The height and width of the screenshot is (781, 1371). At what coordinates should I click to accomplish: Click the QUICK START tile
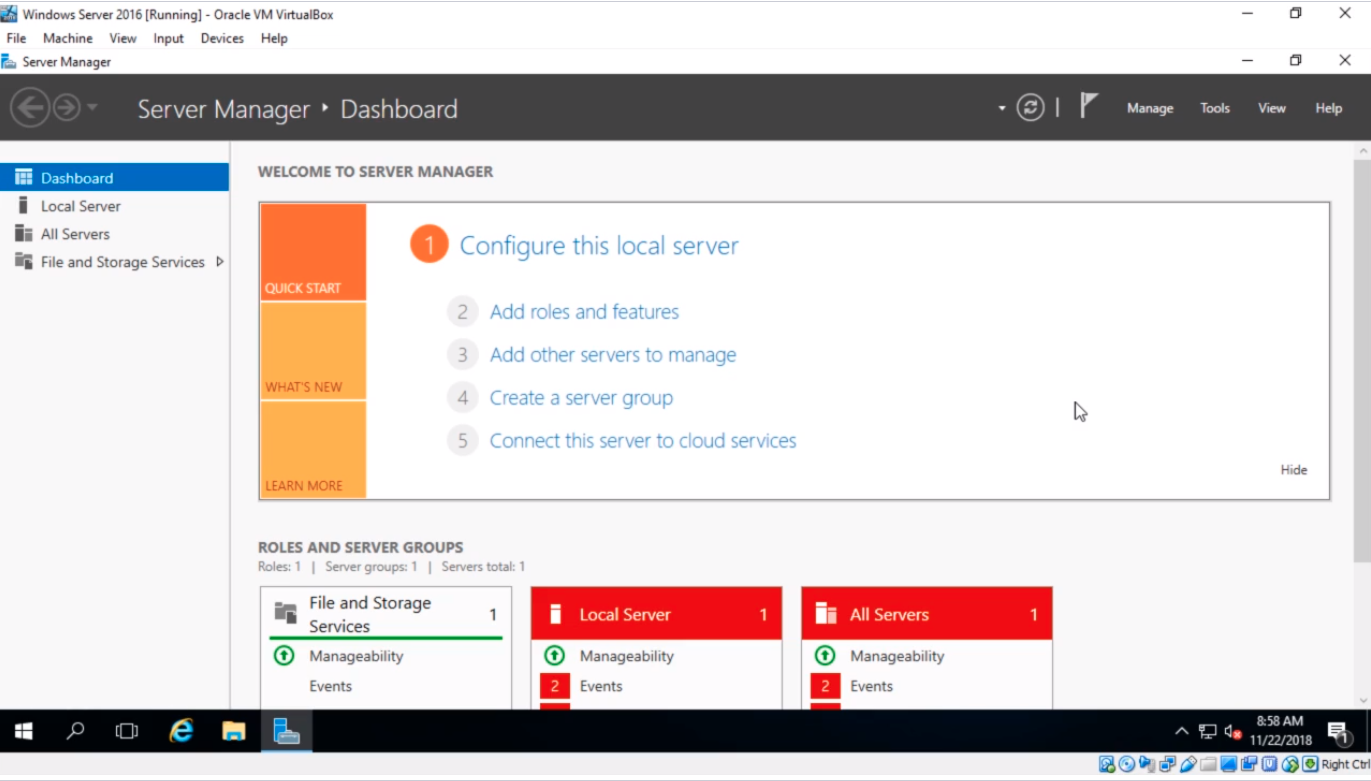tap(313, 252)
